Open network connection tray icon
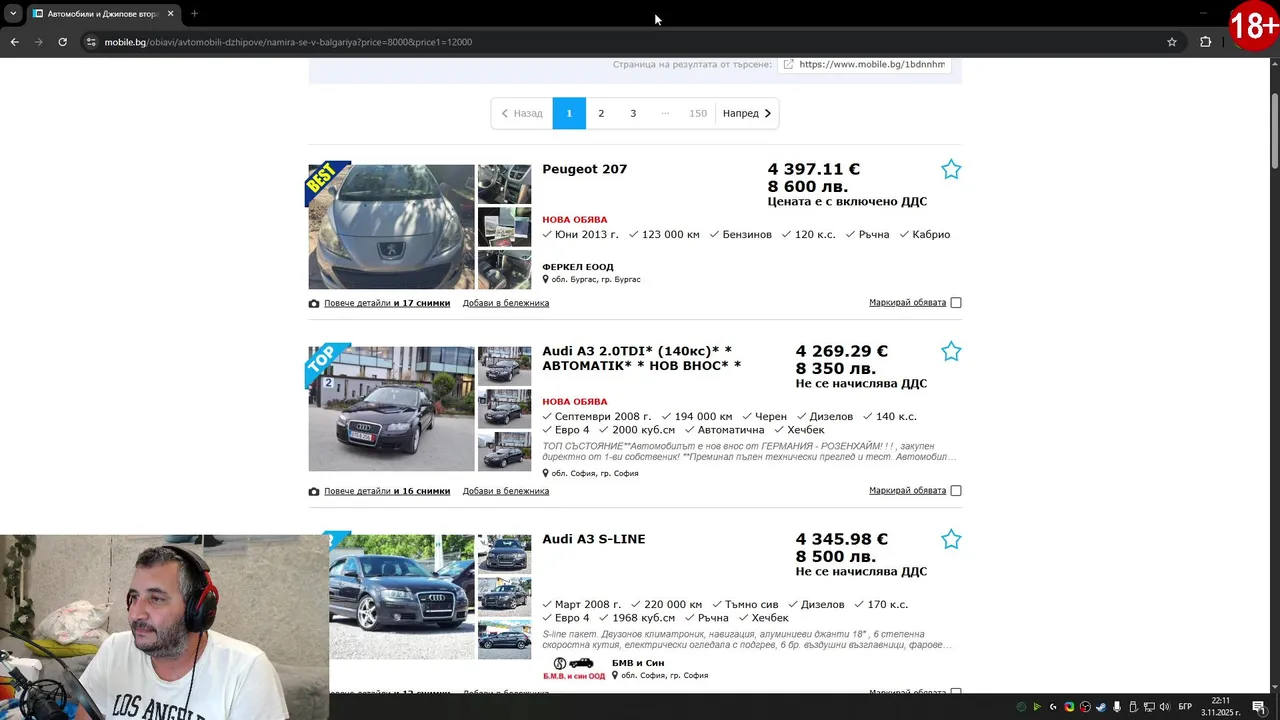The image size is (1280, 720). pyautogui.click(x=1149, y=707)
